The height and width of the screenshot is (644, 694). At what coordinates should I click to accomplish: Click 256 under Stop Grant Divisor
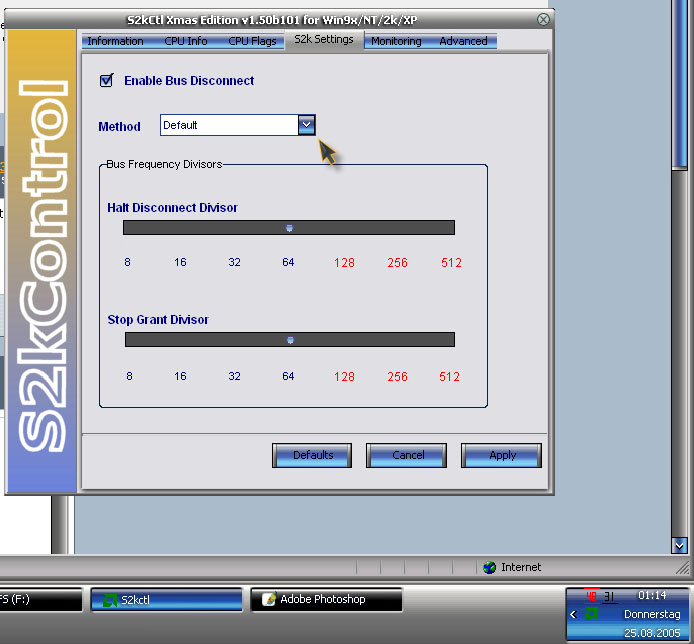(x=397, y=377)
